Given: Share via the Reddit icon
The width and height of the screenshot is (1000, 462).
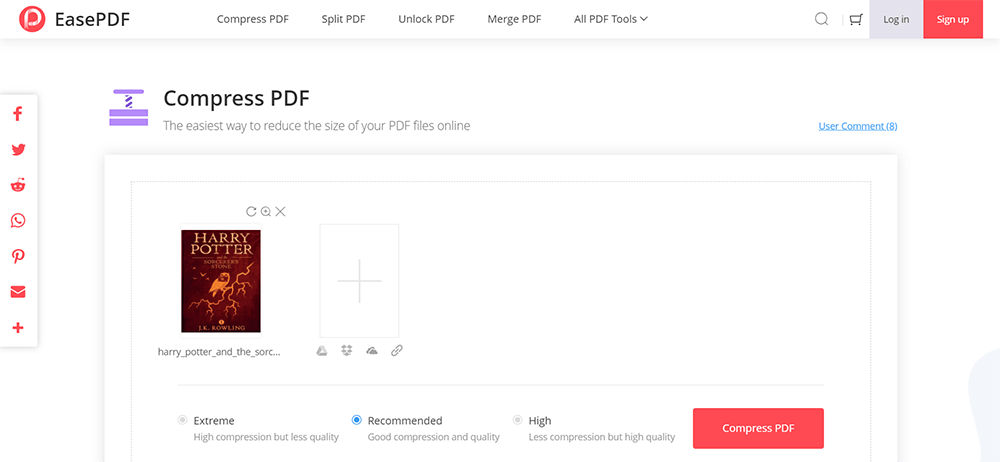Looking at the screenshot, I should pos(18,185).
